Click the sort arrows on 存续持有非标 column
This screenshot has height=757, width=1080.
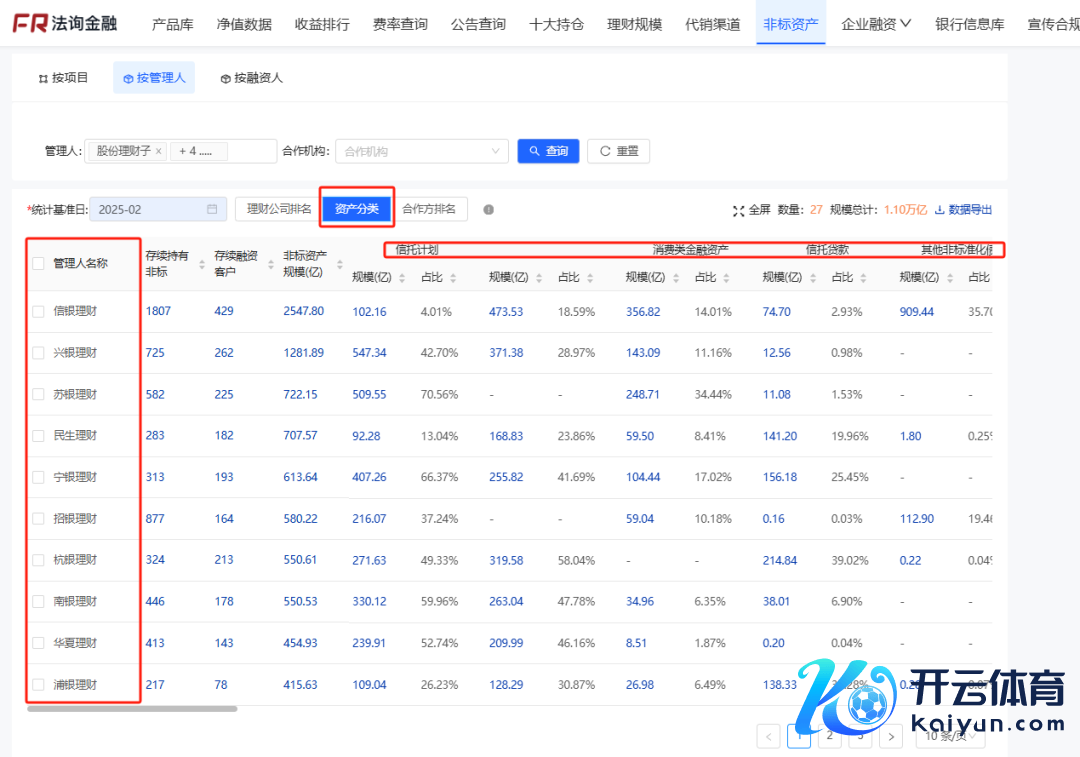point(203,264)
